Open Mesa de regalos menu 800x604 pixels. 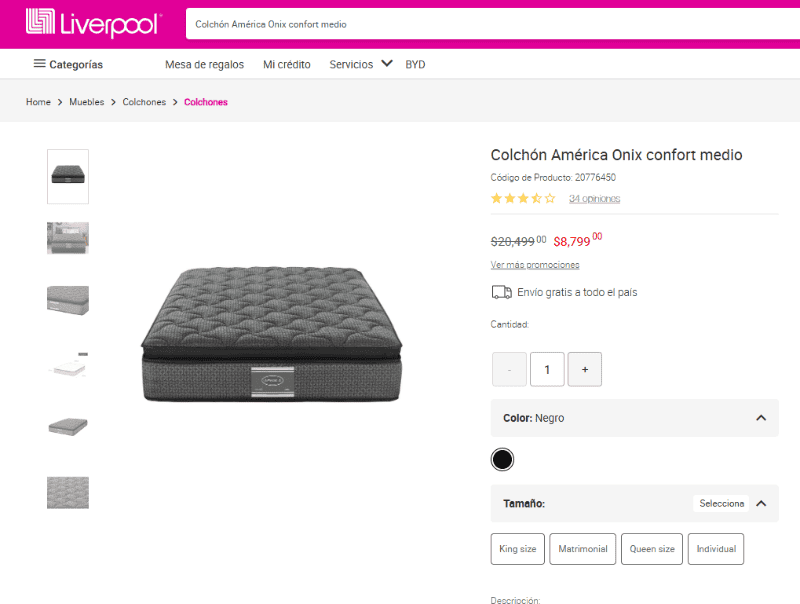[x=204, y=64]
